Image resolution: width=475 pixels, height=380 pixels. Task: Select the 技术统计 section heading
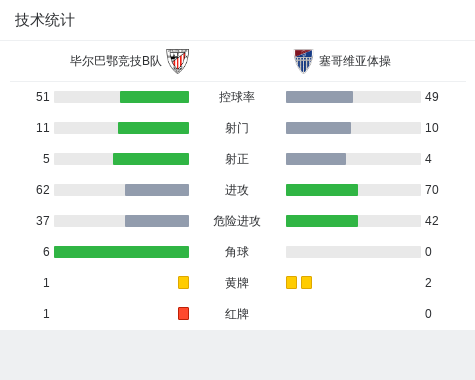45,20
